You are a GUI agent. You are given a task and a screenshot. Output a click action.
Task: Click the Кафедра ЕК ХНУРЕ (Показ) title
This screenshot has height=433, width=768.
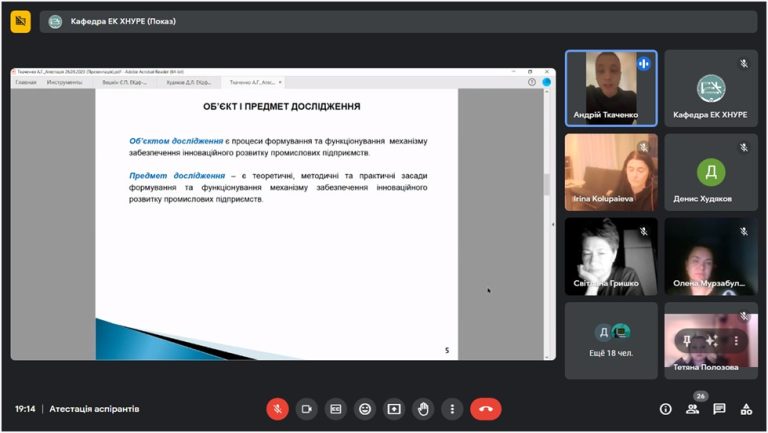coord(123,22)
